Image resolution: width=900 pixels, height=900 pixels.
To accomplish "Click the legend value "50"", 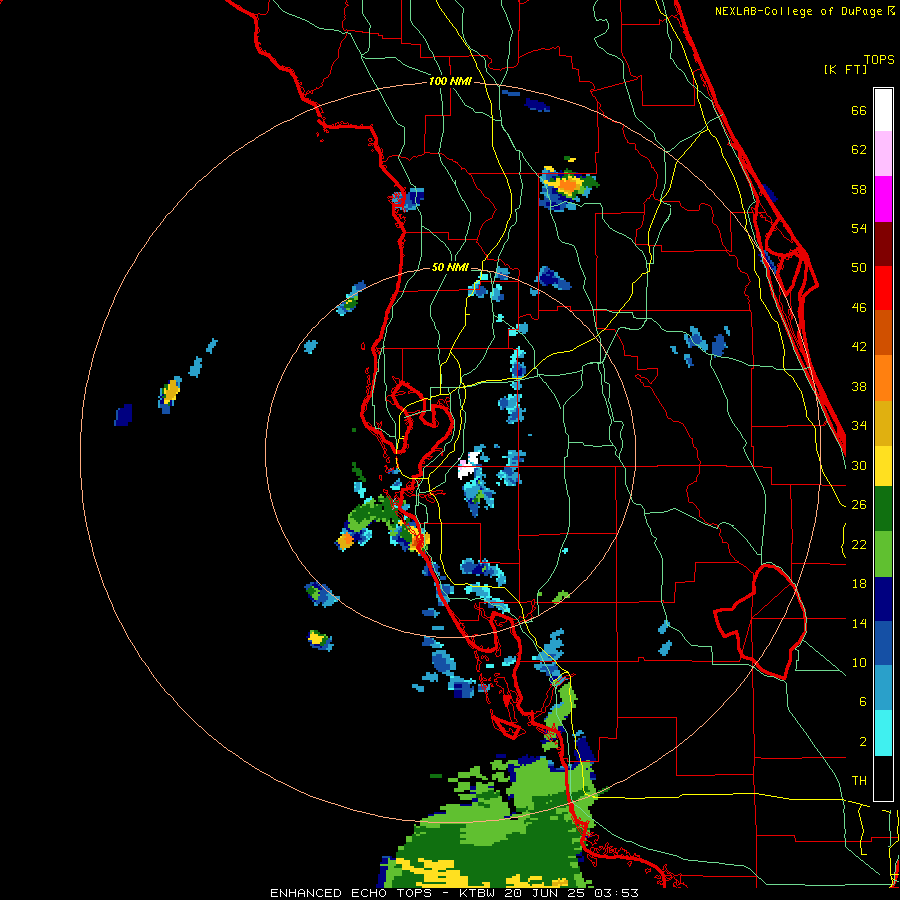I will point(859,267).
